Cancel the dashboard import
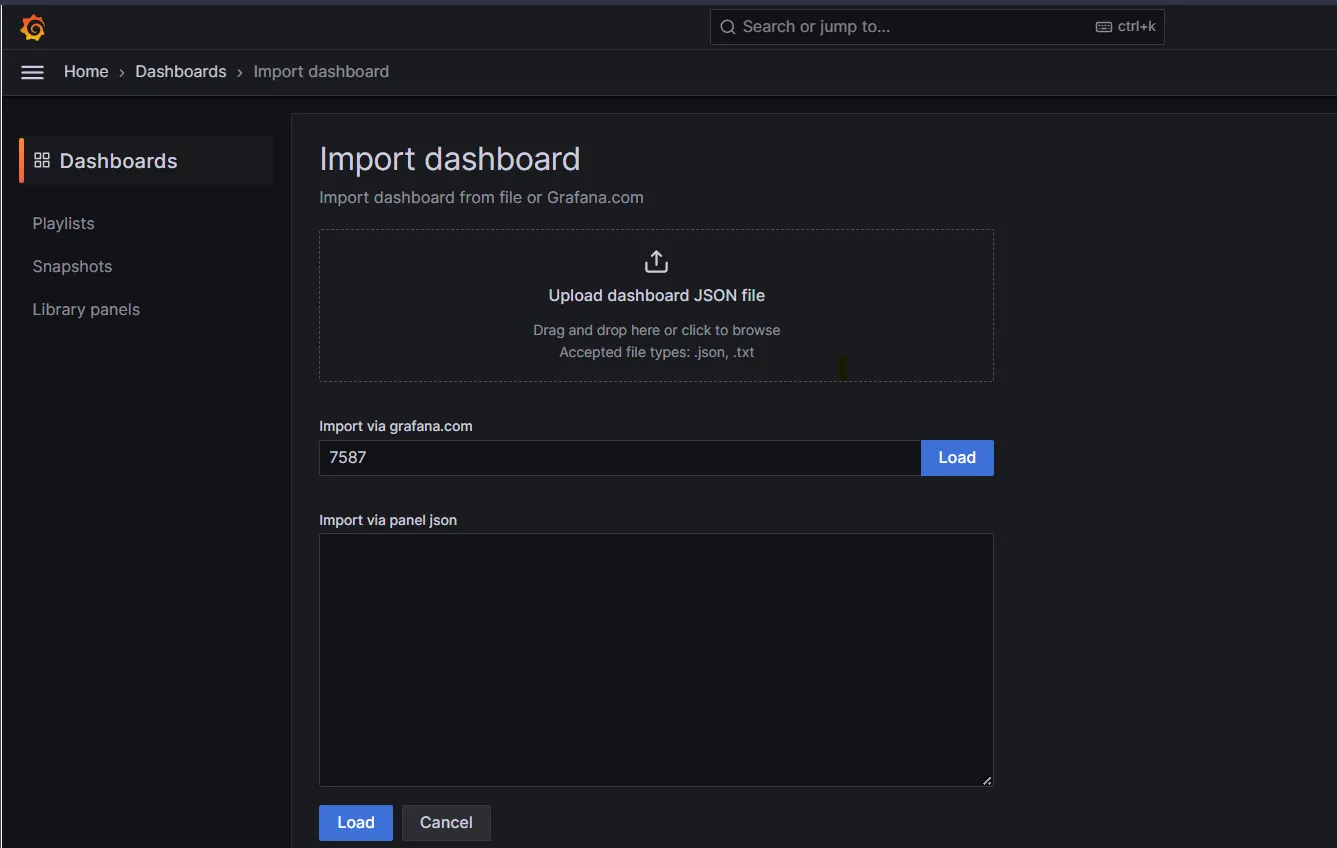The height and width of the screenshot is (848, 1337). click(446, 823)
